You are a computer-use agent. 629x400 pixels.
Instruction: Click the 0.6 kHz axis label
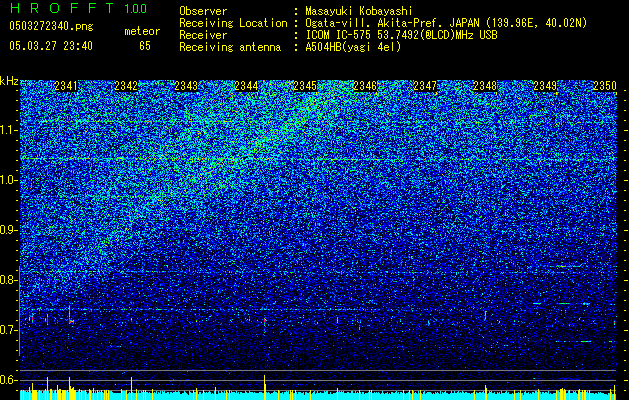point(8,380)
